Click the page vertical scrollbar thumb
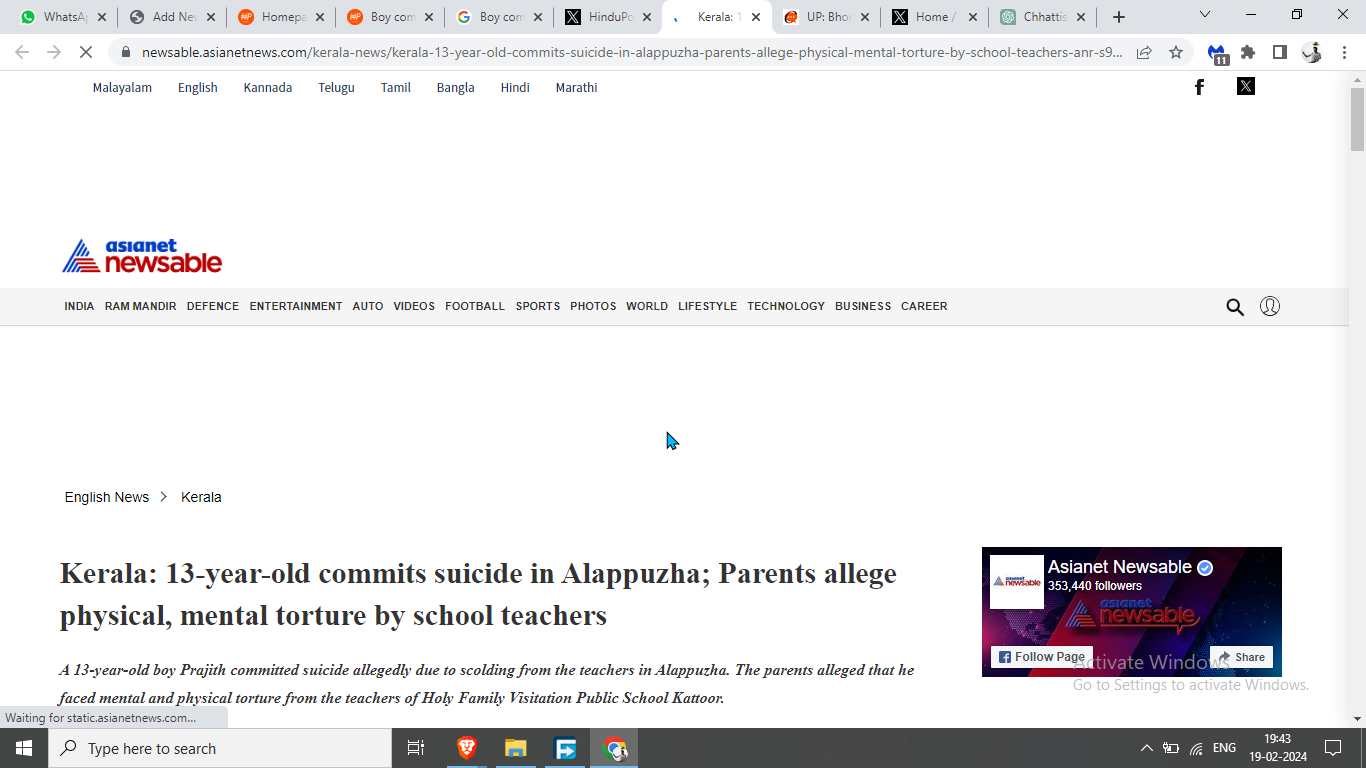The width and height of the screenshot is (1366, 768). (1357, 120)
